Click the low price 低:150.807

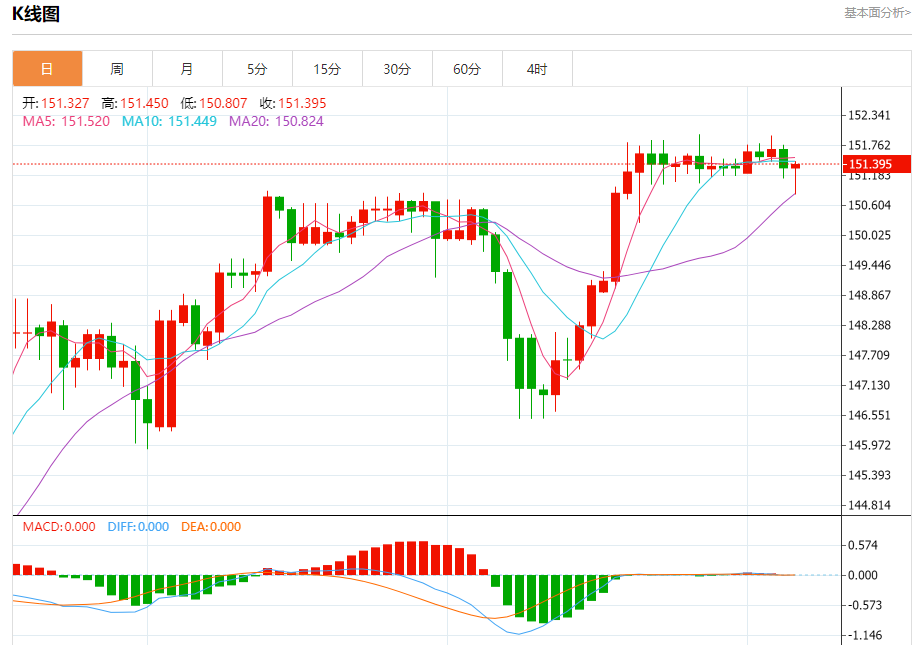tap(214, 104)
